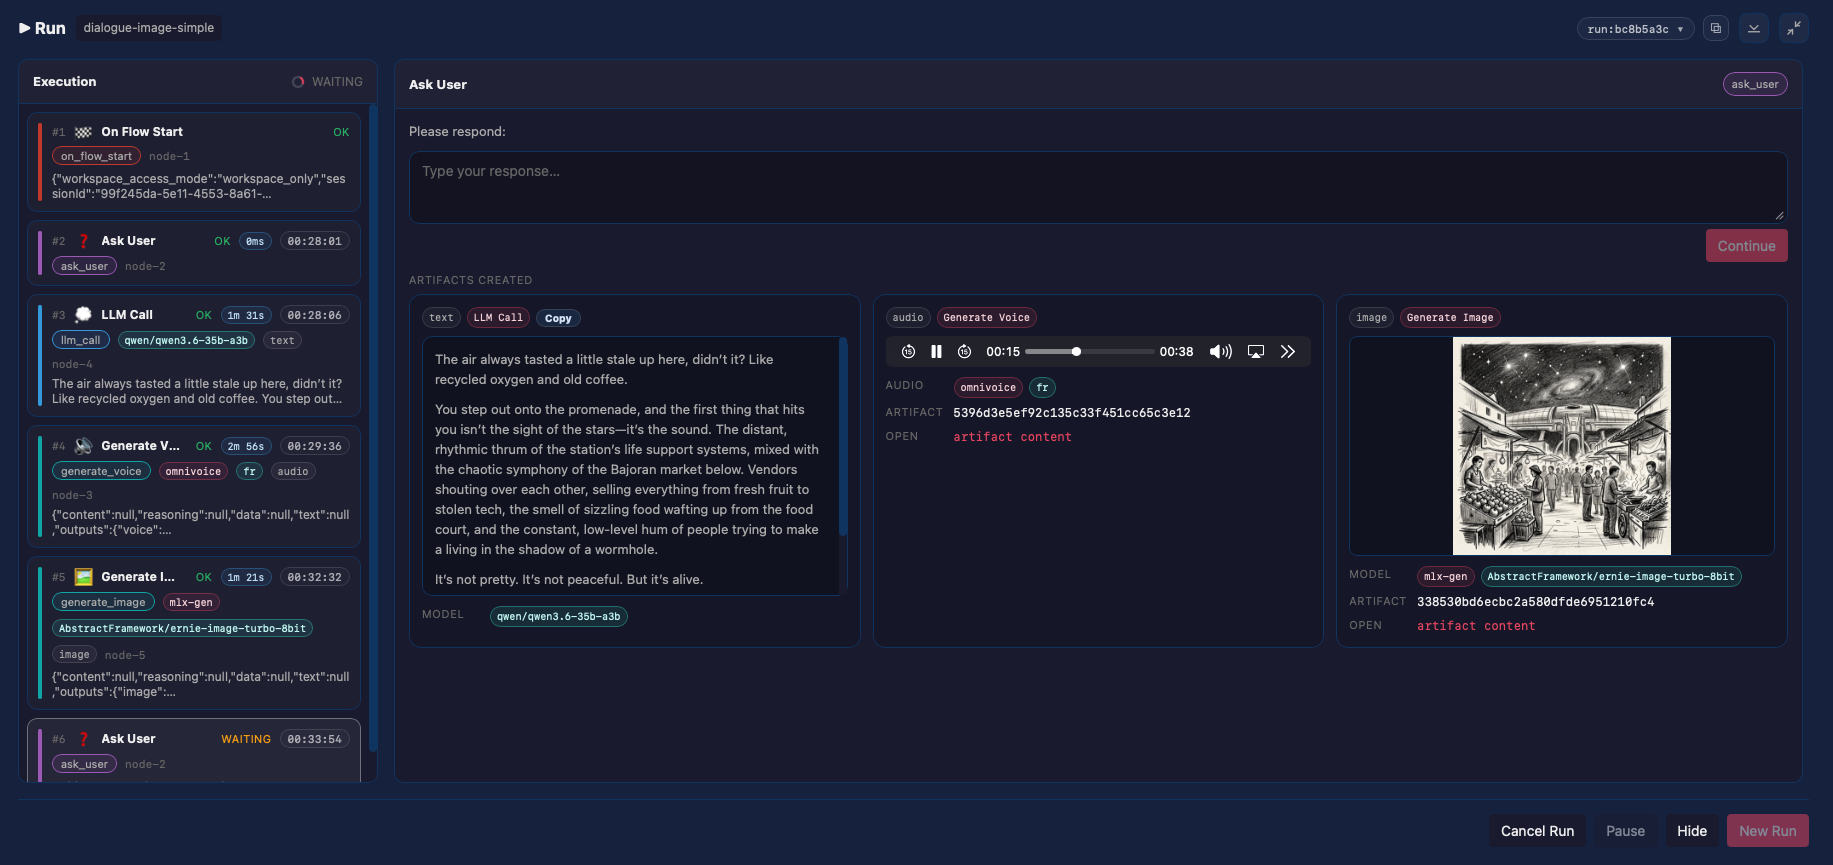Click the 1m 31s duration on LLM Call
Screen dimensions: 1833x865
246,315
